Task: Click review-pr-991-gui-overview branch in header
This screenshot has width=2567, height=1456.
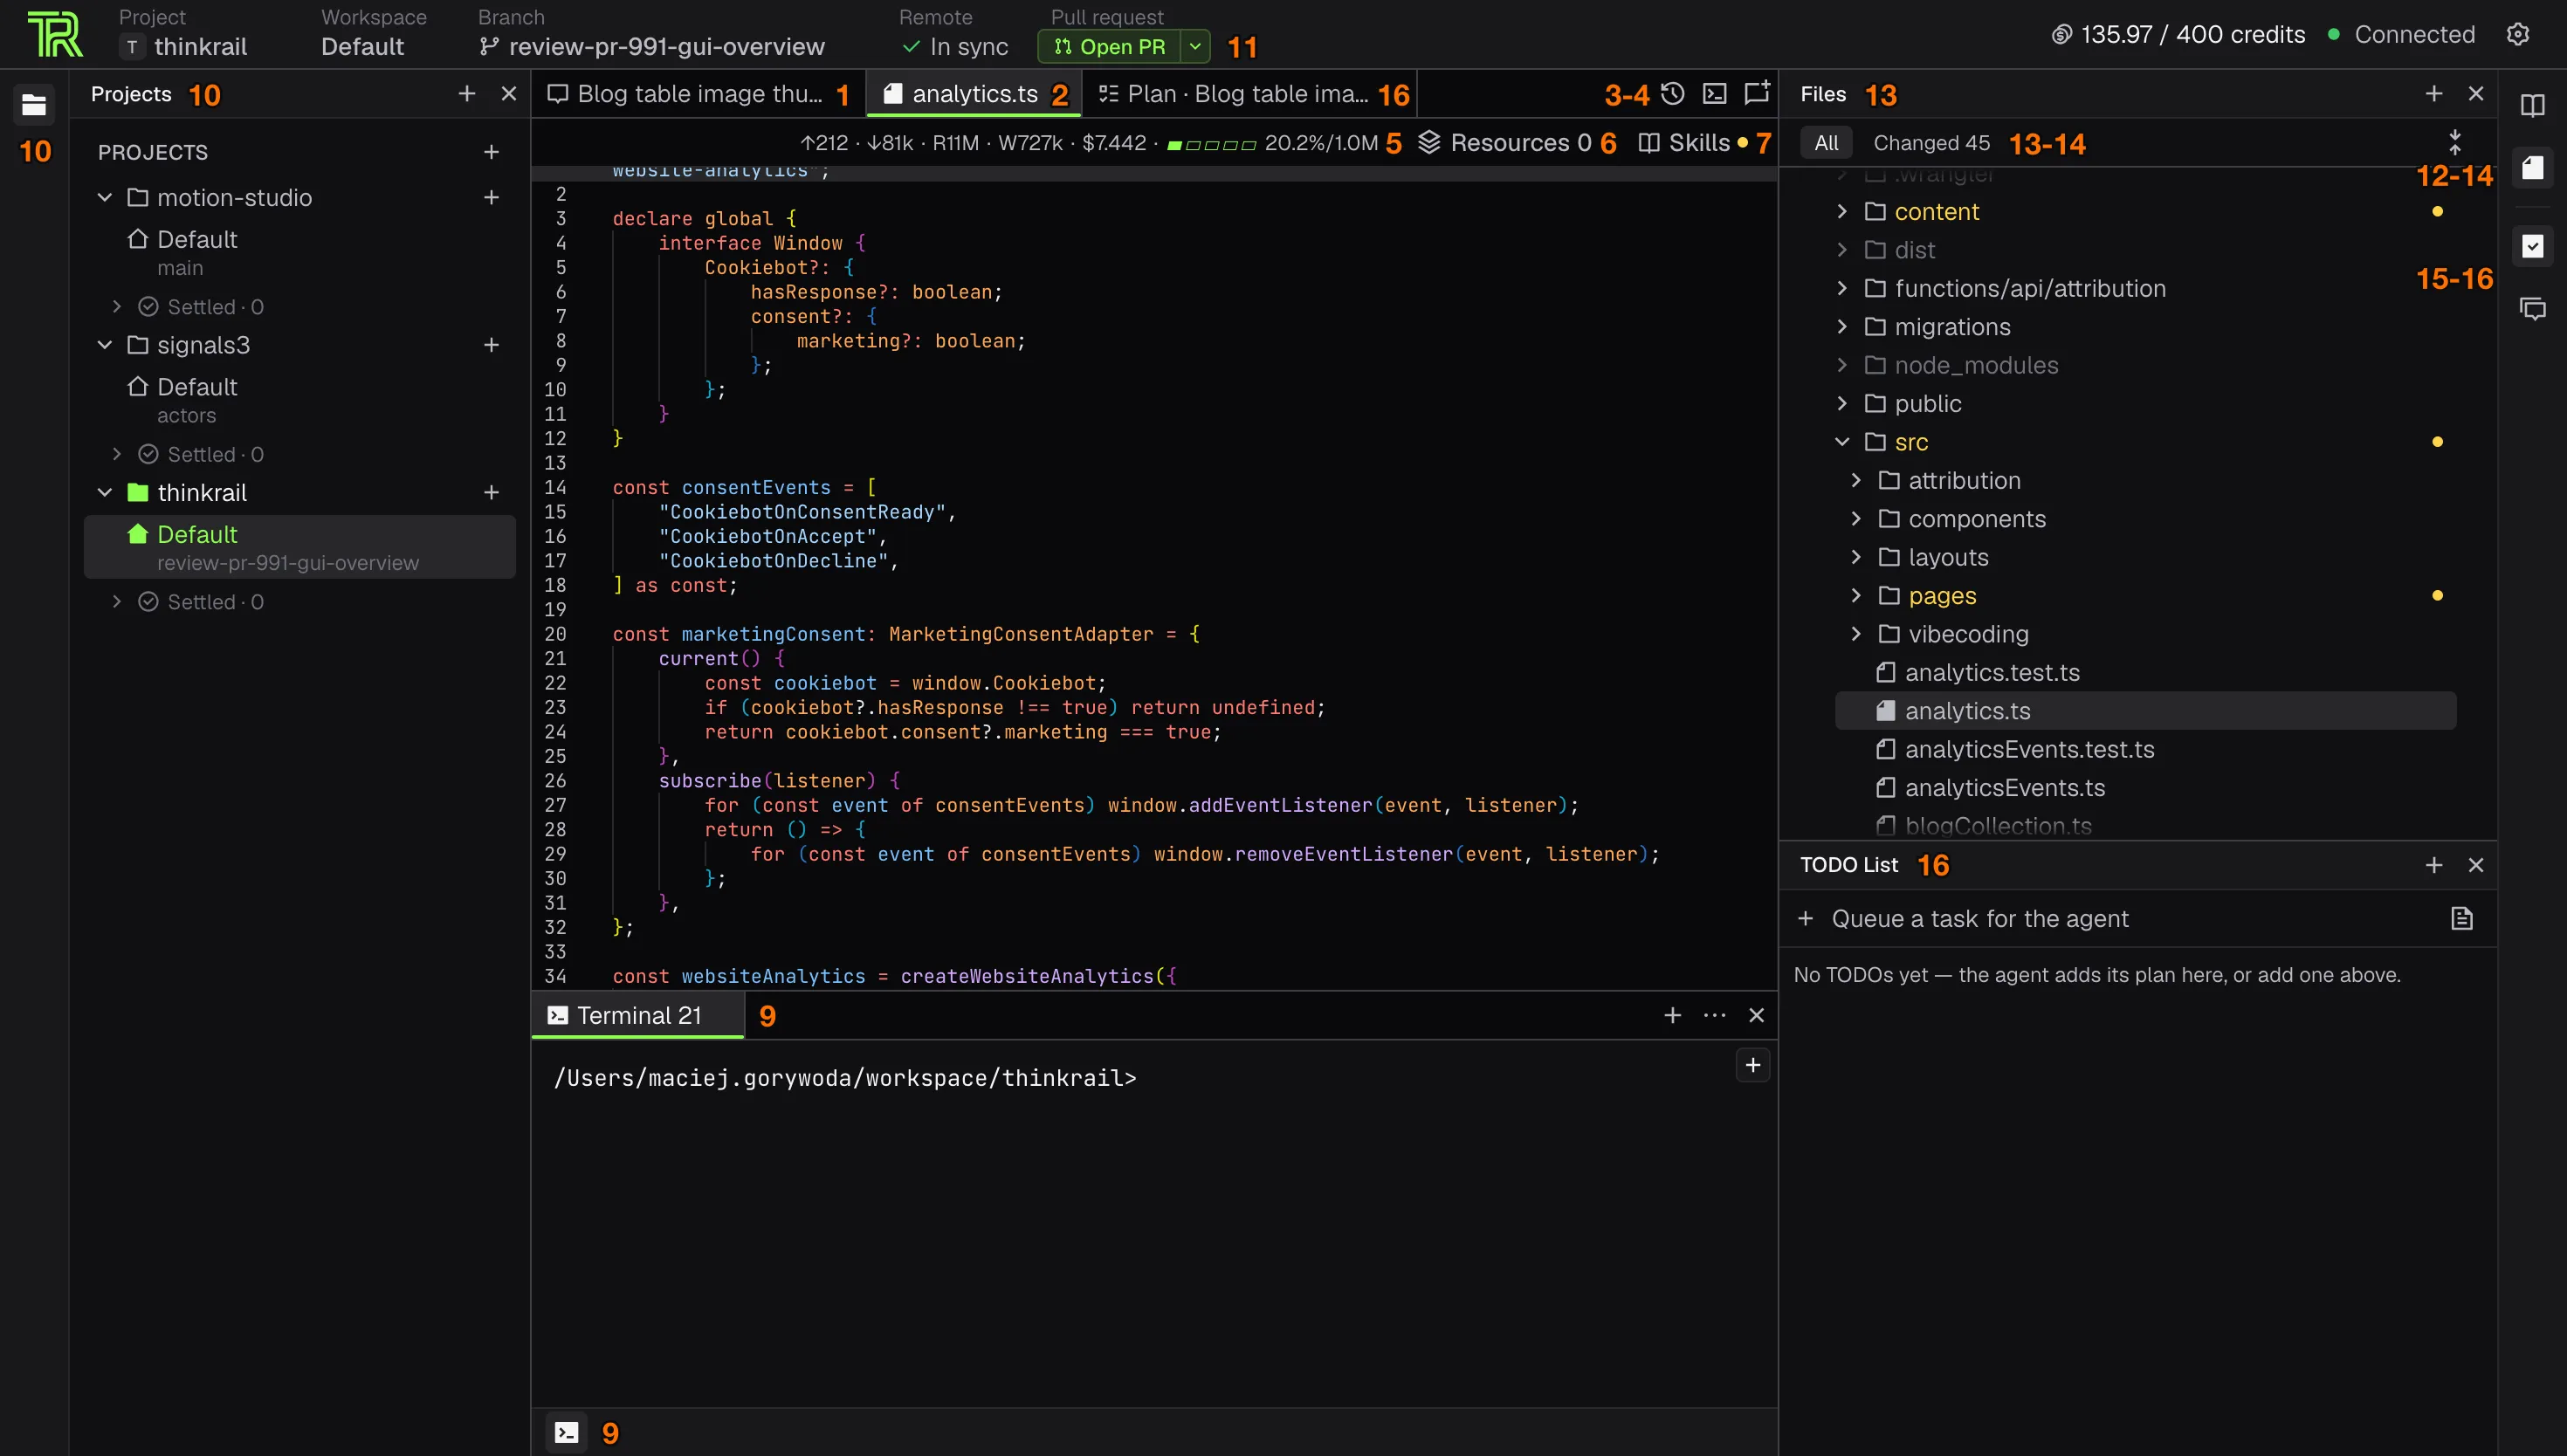Action: [x=652, y=47]
